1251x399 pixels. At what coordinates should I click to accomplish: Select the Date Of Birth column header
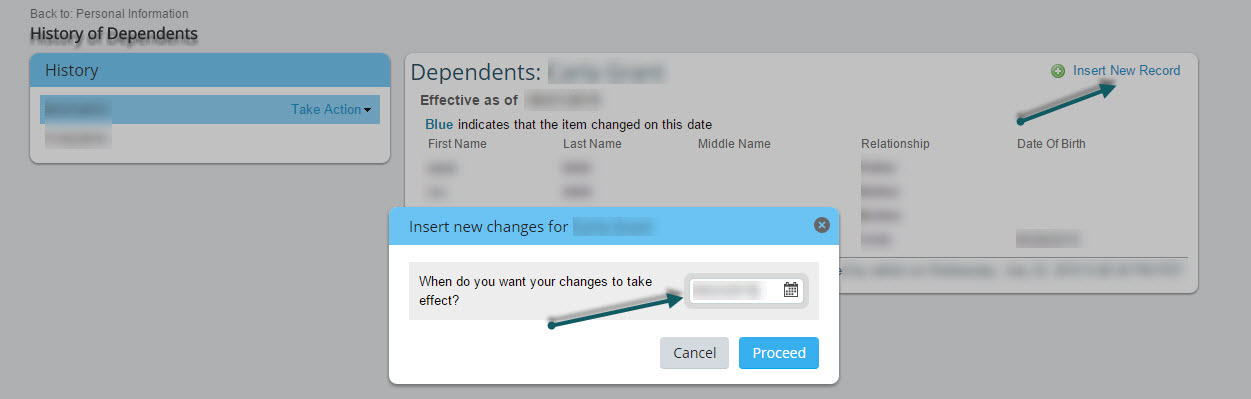click(1051, 144)
